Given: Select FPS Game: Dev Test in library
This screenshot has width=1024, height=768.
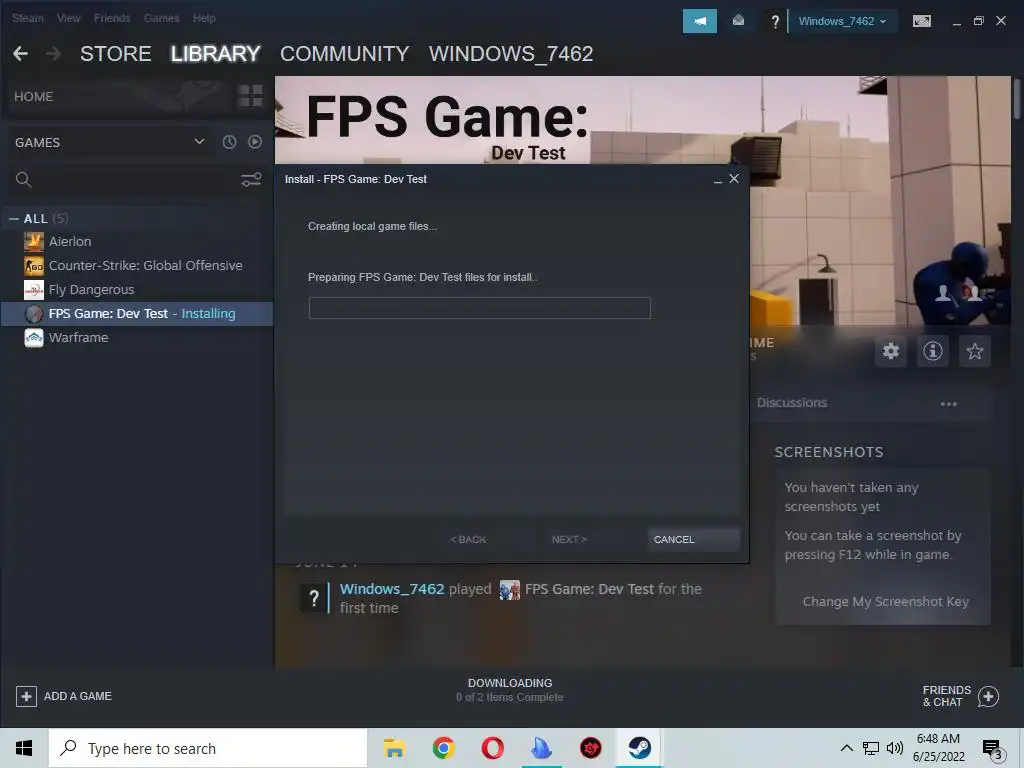Looking at the screenshot, I should point(137,313).
